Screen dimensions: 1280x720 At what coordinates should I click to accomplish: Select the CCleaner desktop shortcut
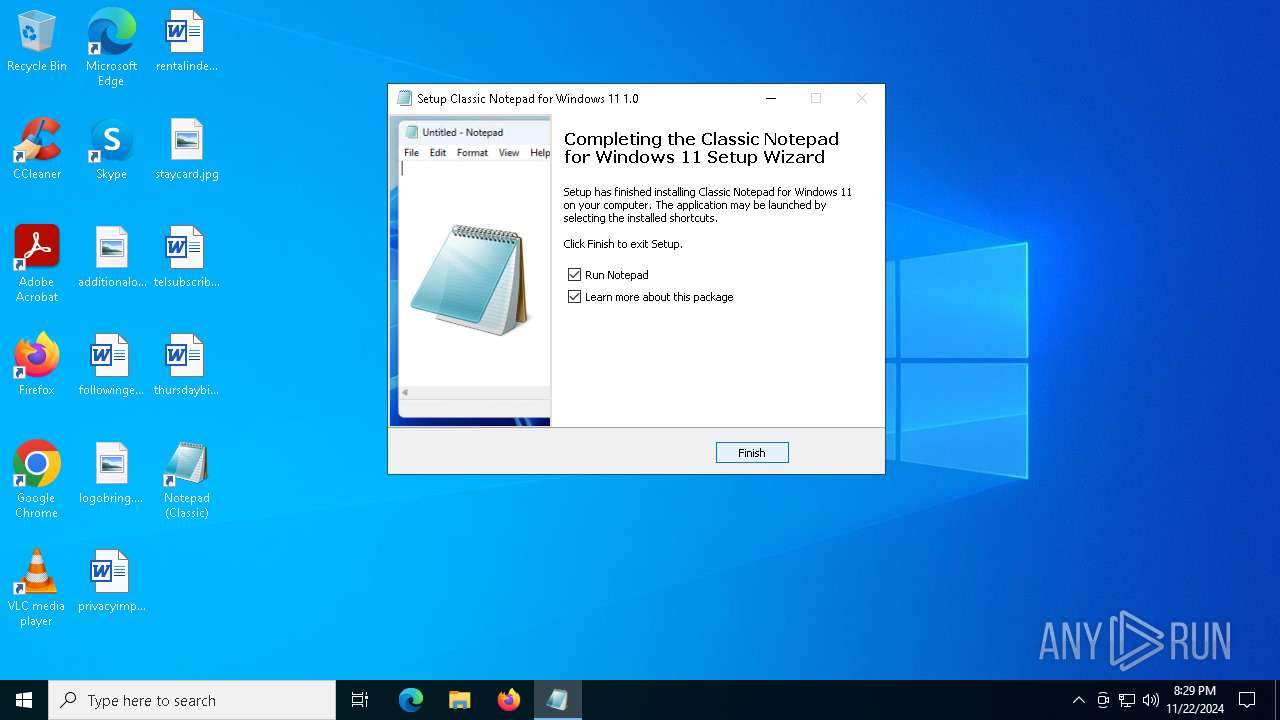click(37, 149)
